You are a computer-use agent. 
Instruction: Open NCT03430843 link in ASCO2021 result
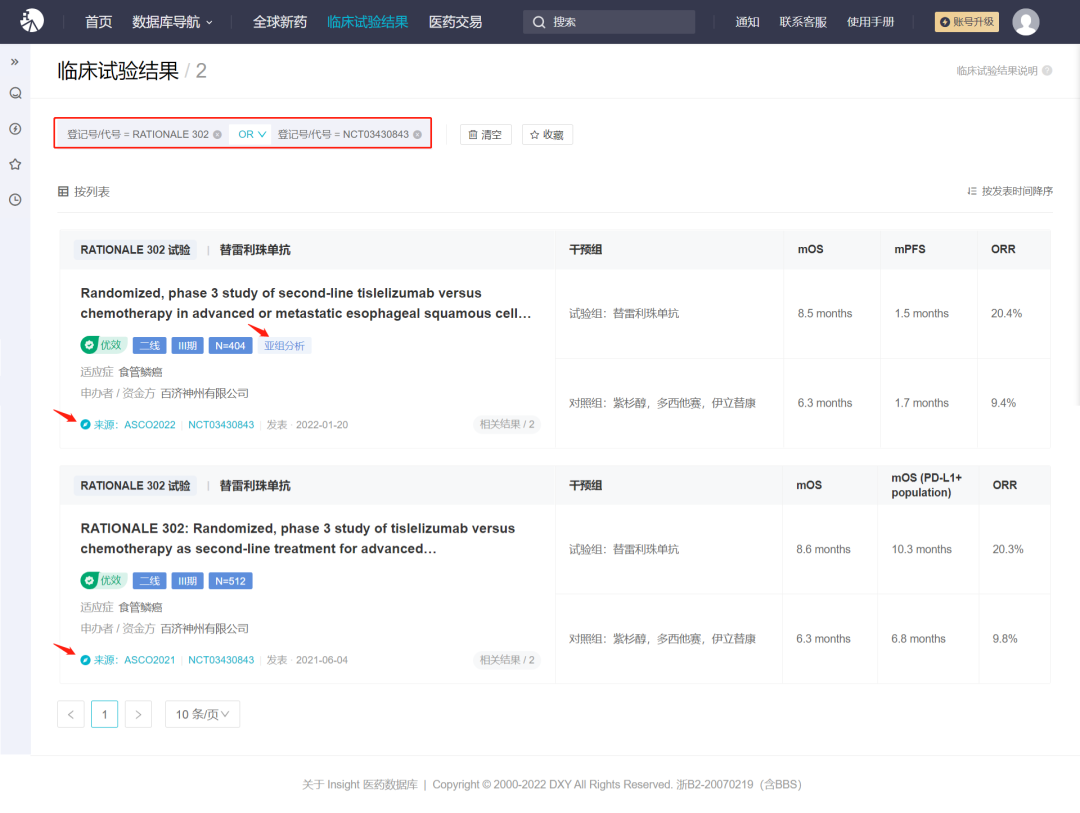tap(221, 660)
